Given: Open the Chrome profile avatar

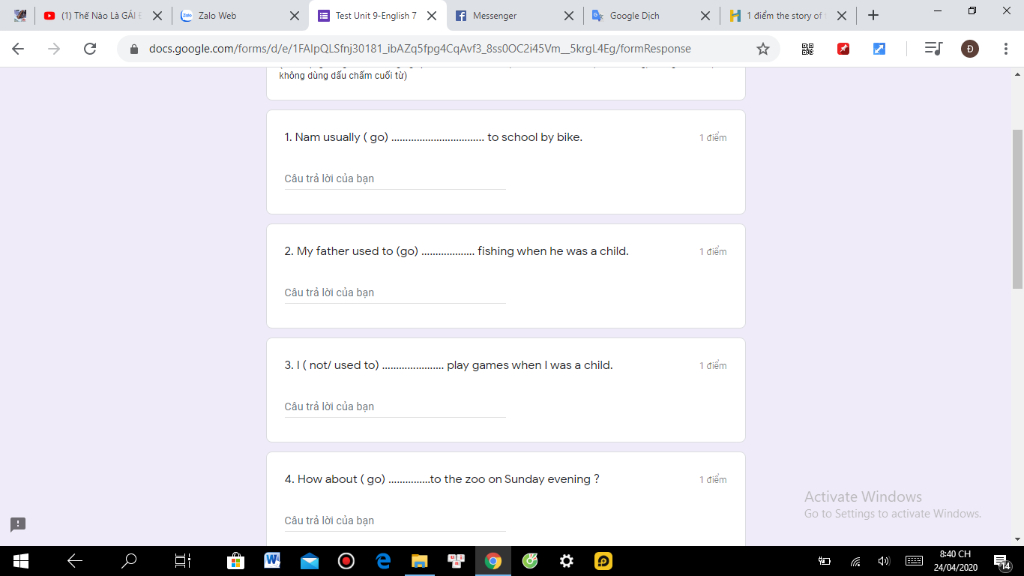Looking at the screenshot, I should pos(970,48).
